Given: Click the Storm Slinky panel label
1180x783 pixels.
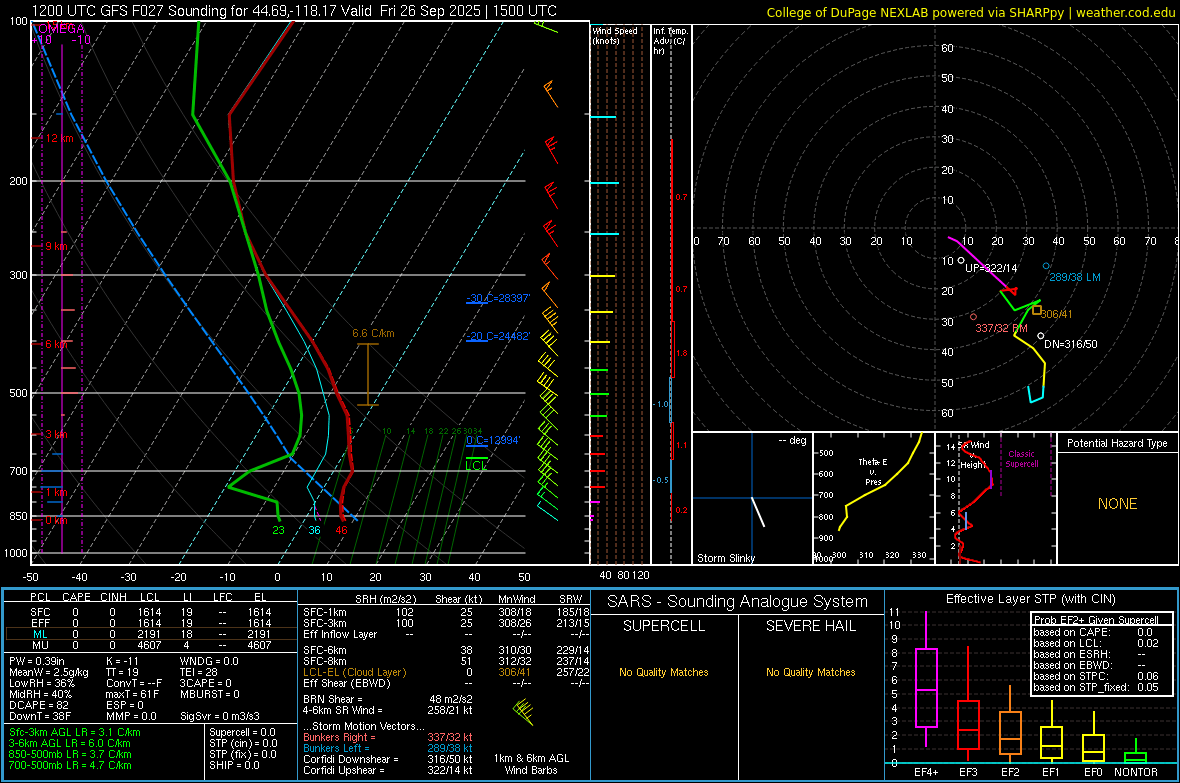Looking at the screenshot, I should coord(726,558).
